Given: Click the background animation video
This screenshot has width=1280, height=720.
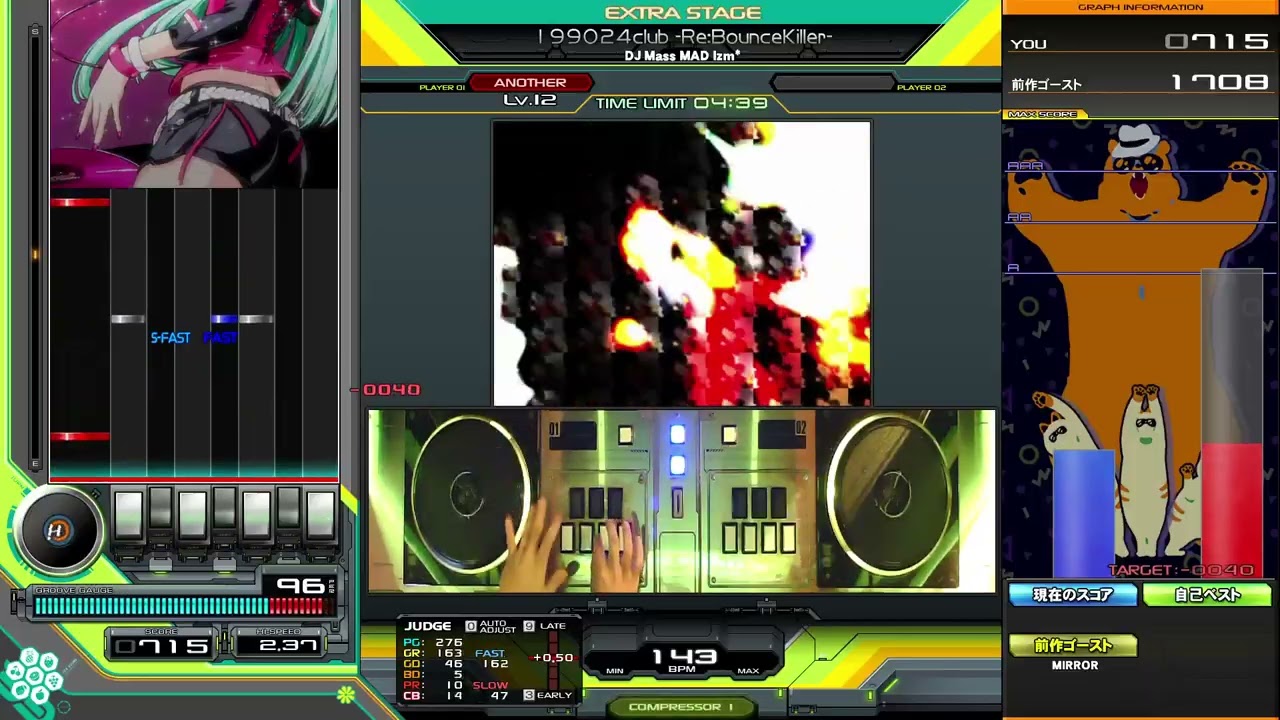Looking at the screenshot, I should [681, 264].
